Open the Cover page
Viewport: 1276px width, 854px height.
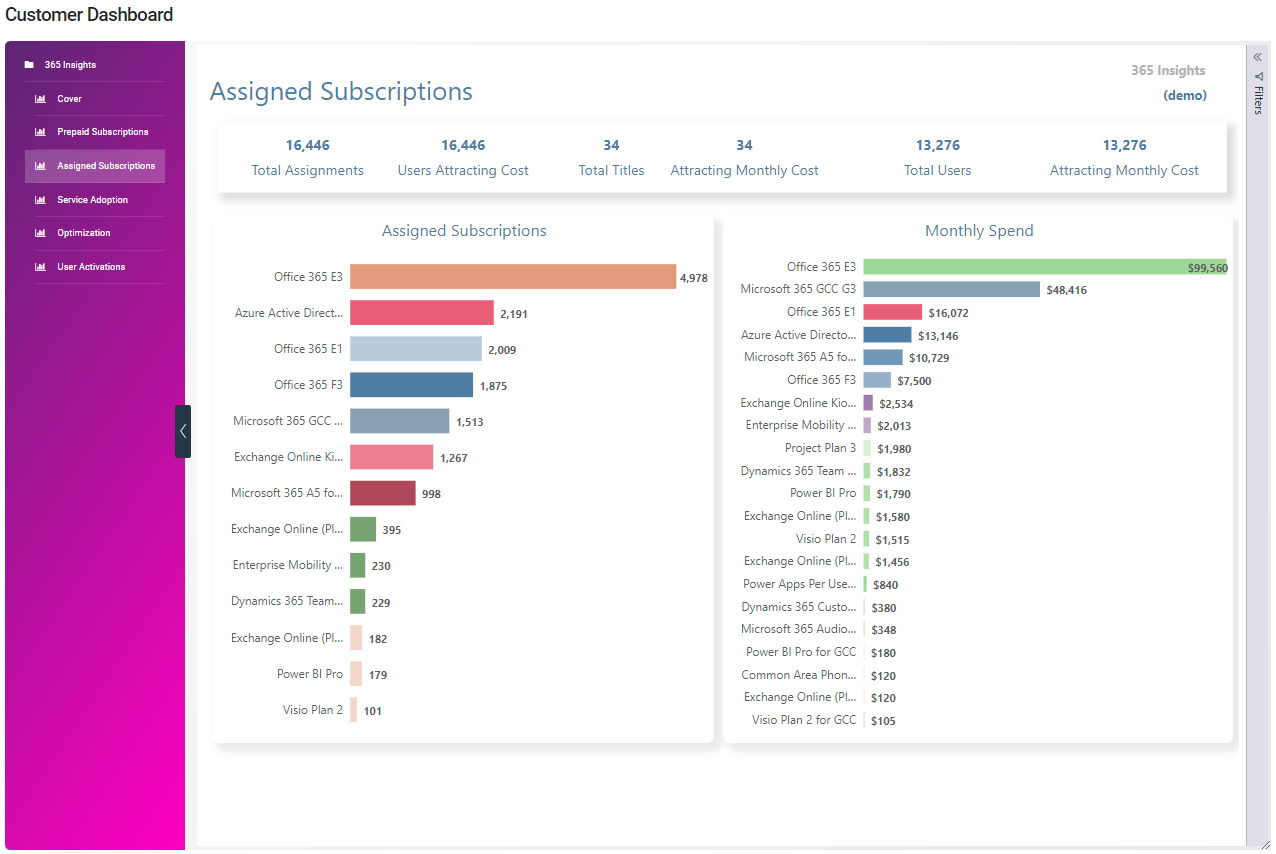coord(69,99)
